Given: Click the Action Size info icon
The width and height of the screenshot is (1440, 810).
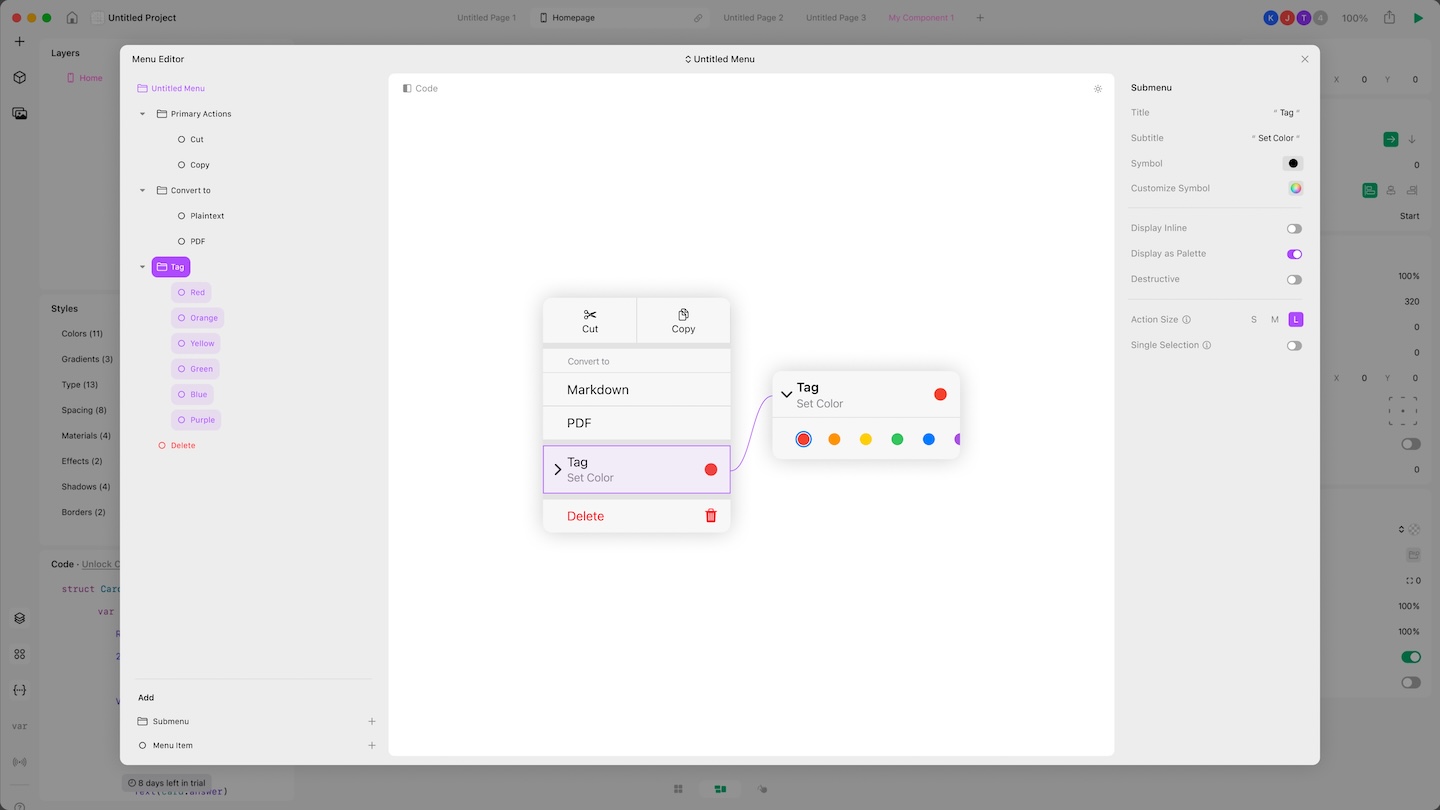Looking at the screenshot, I should (x=1187, y=320).
